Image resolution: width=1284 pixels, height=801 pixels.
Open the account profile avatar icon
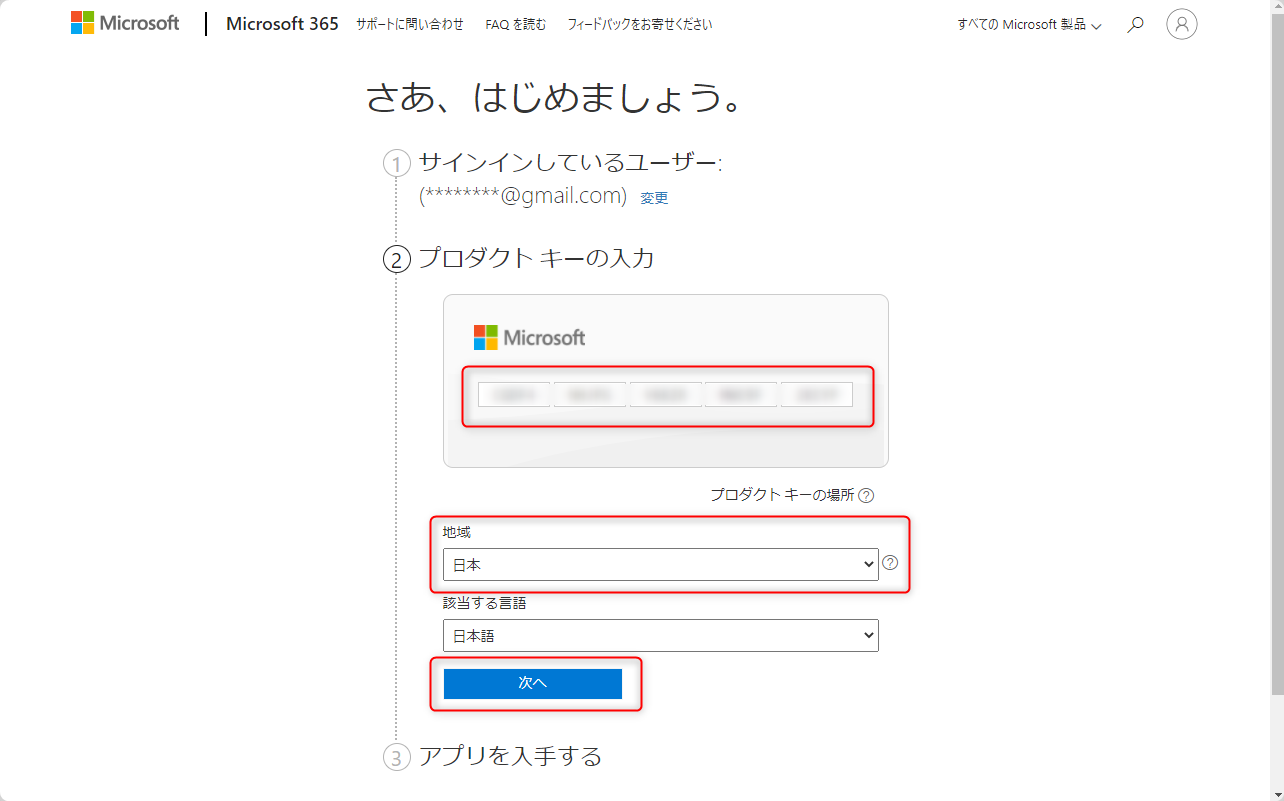tap(1182, 25)
